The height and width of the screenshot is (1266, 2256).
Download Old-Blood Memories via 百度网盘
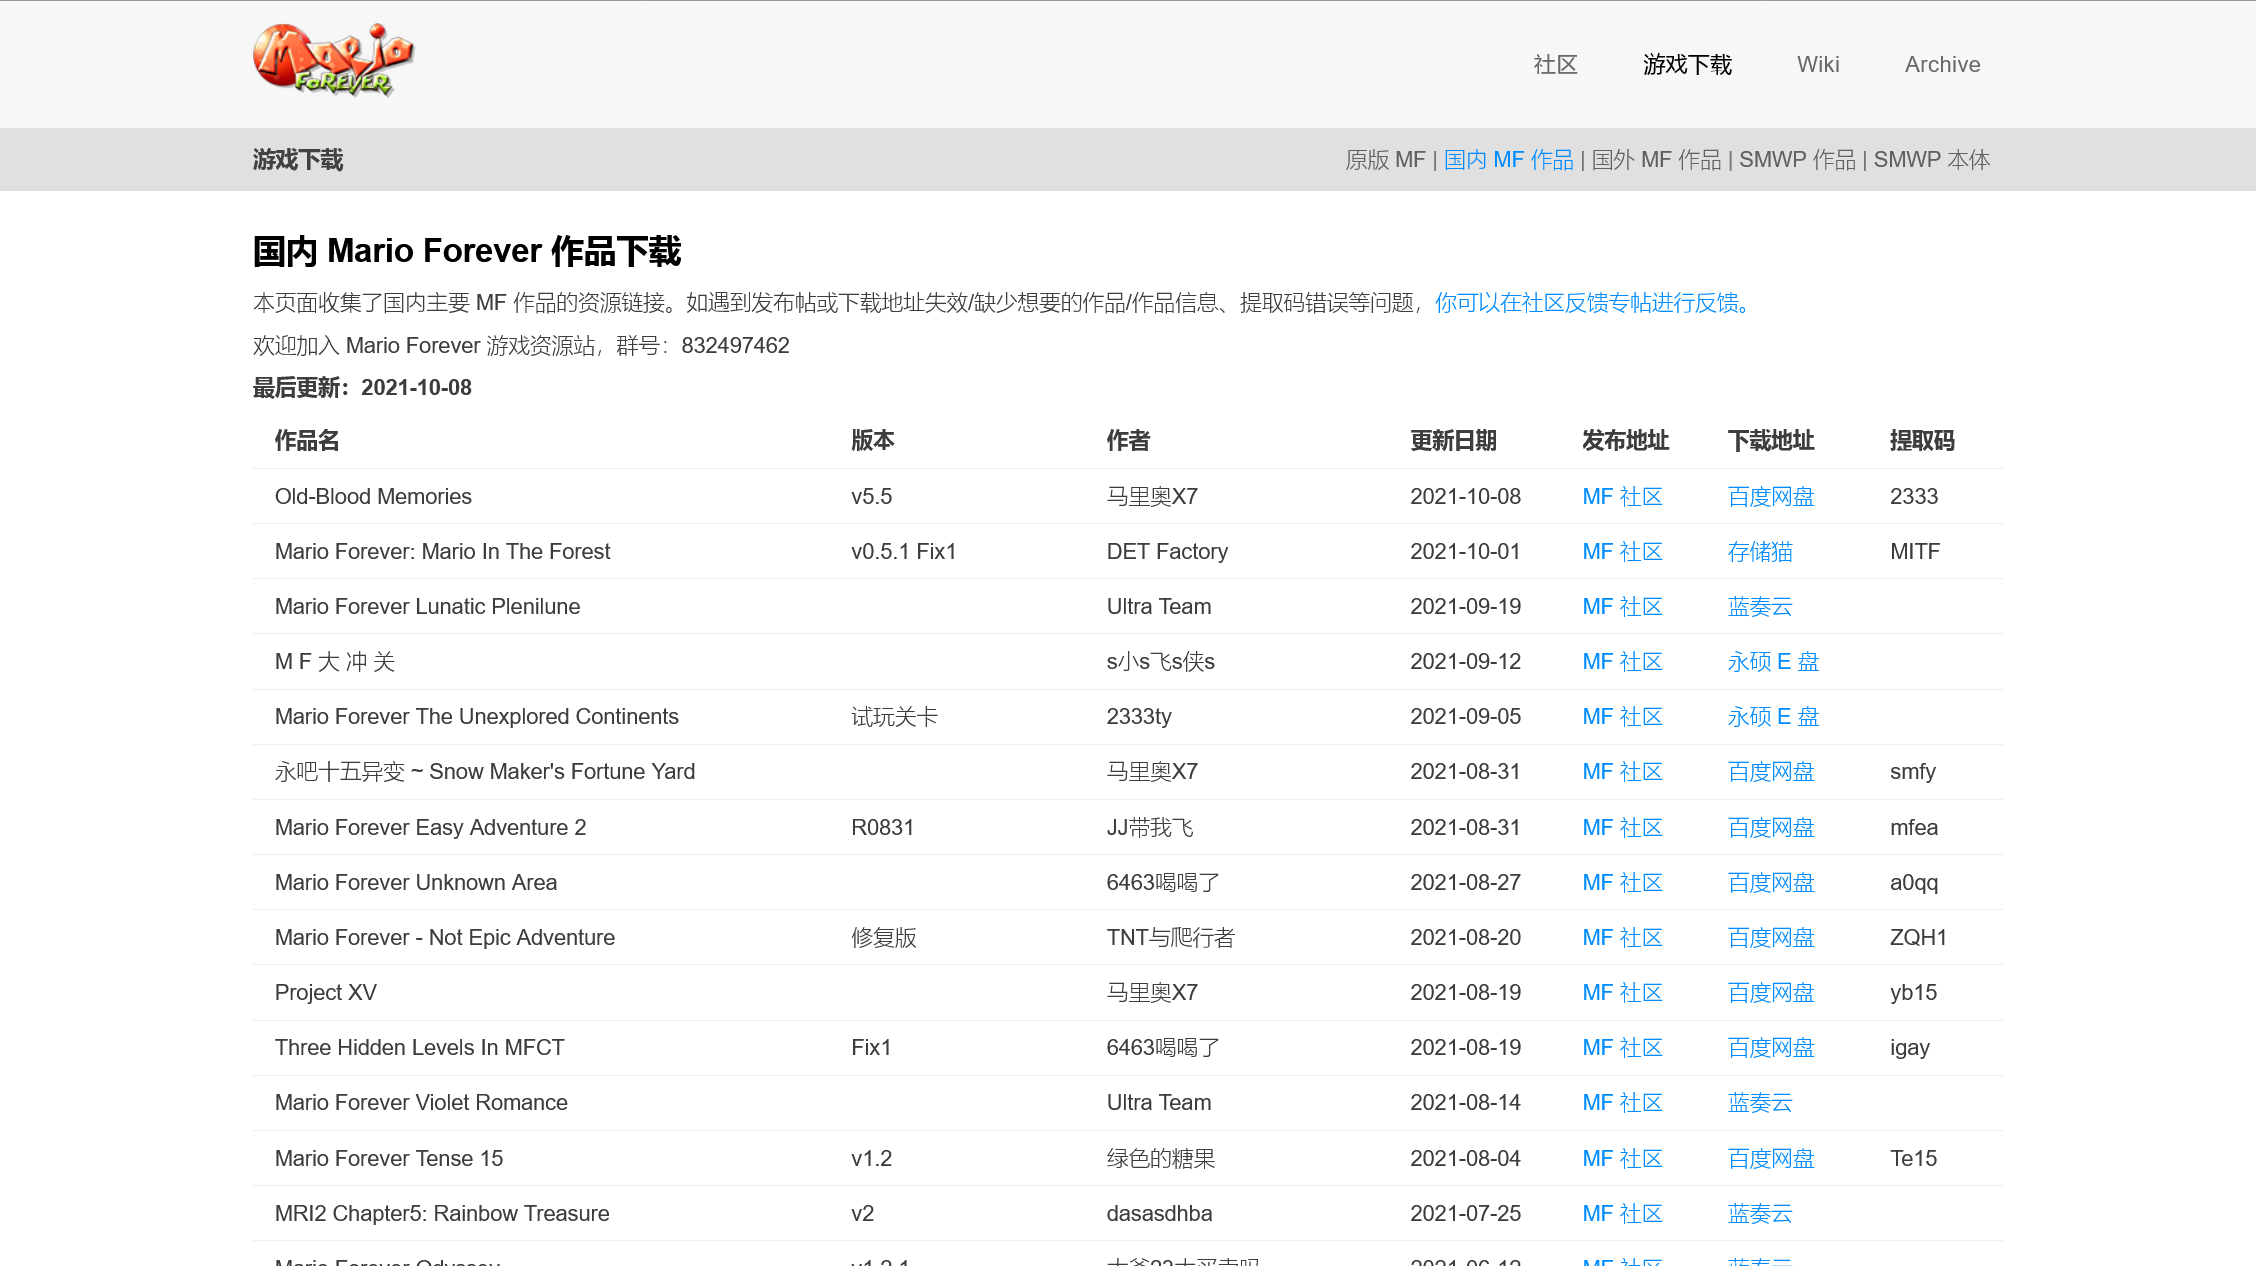[1770, 497]
